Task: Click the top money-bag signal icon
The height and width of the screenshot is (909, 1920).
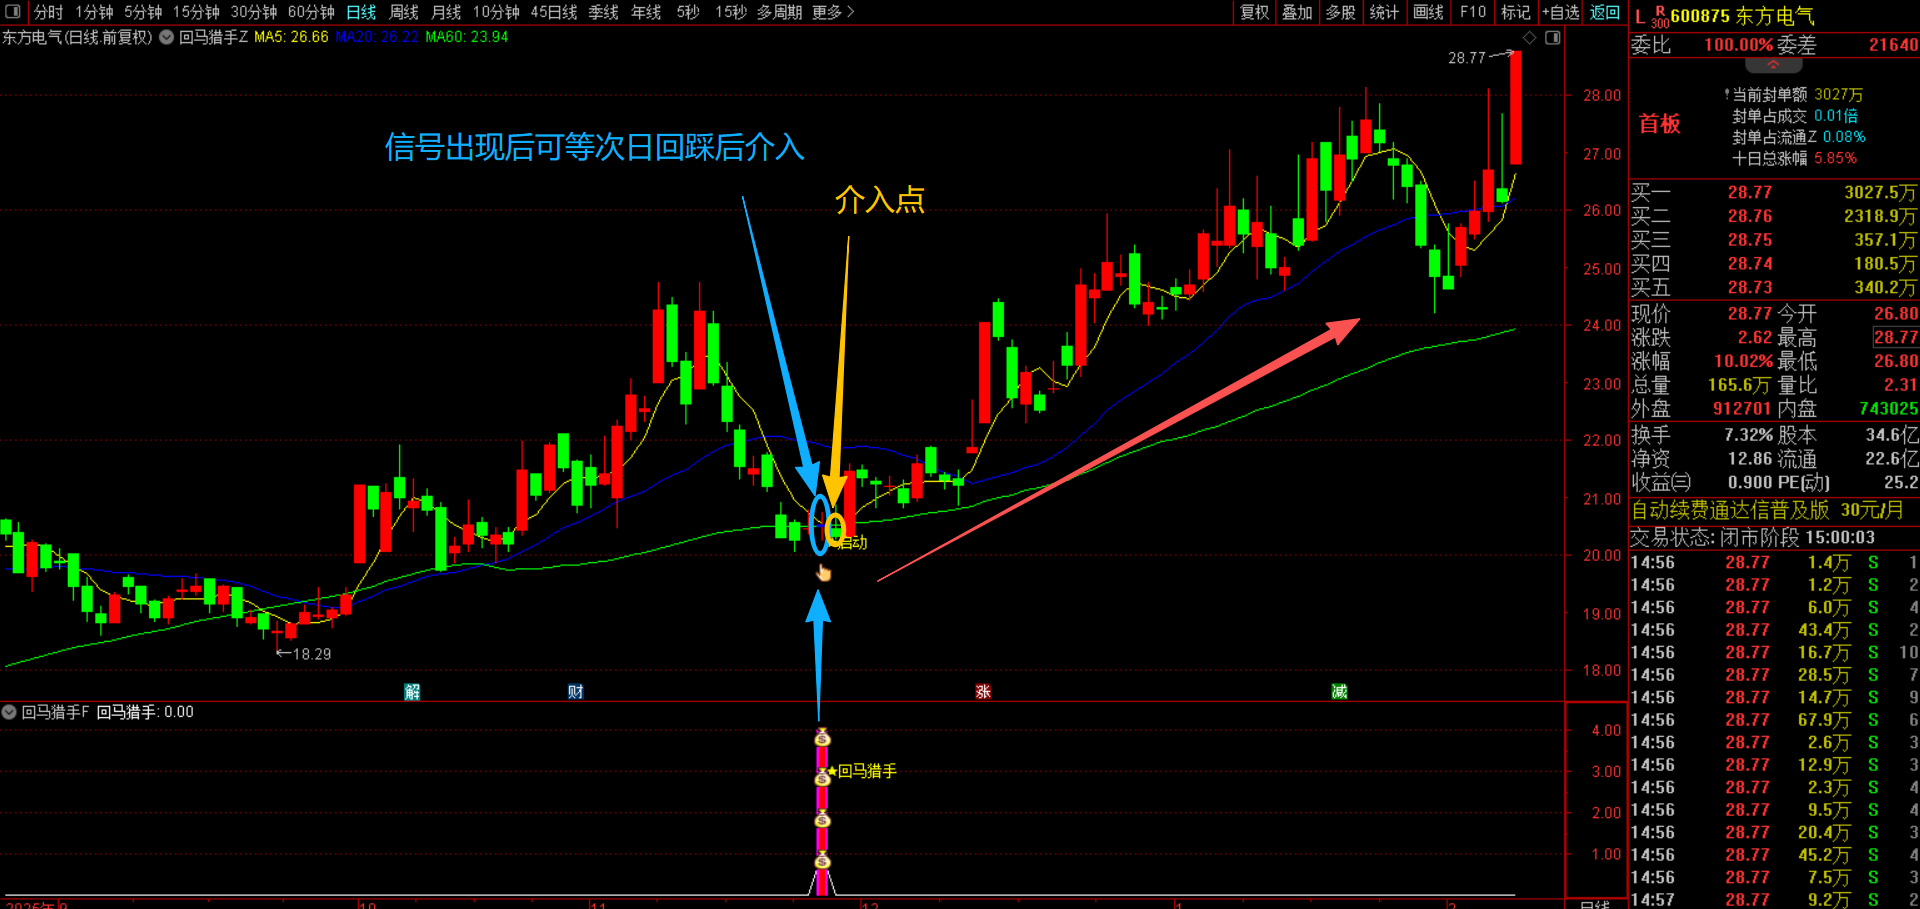Action: [x=822, y=737]
